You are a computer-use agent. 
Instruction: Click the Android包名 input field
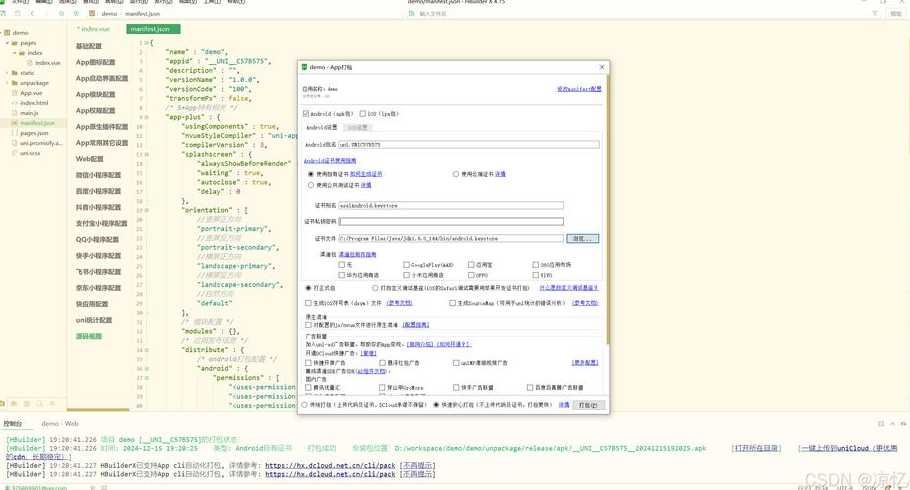[468, 145]
